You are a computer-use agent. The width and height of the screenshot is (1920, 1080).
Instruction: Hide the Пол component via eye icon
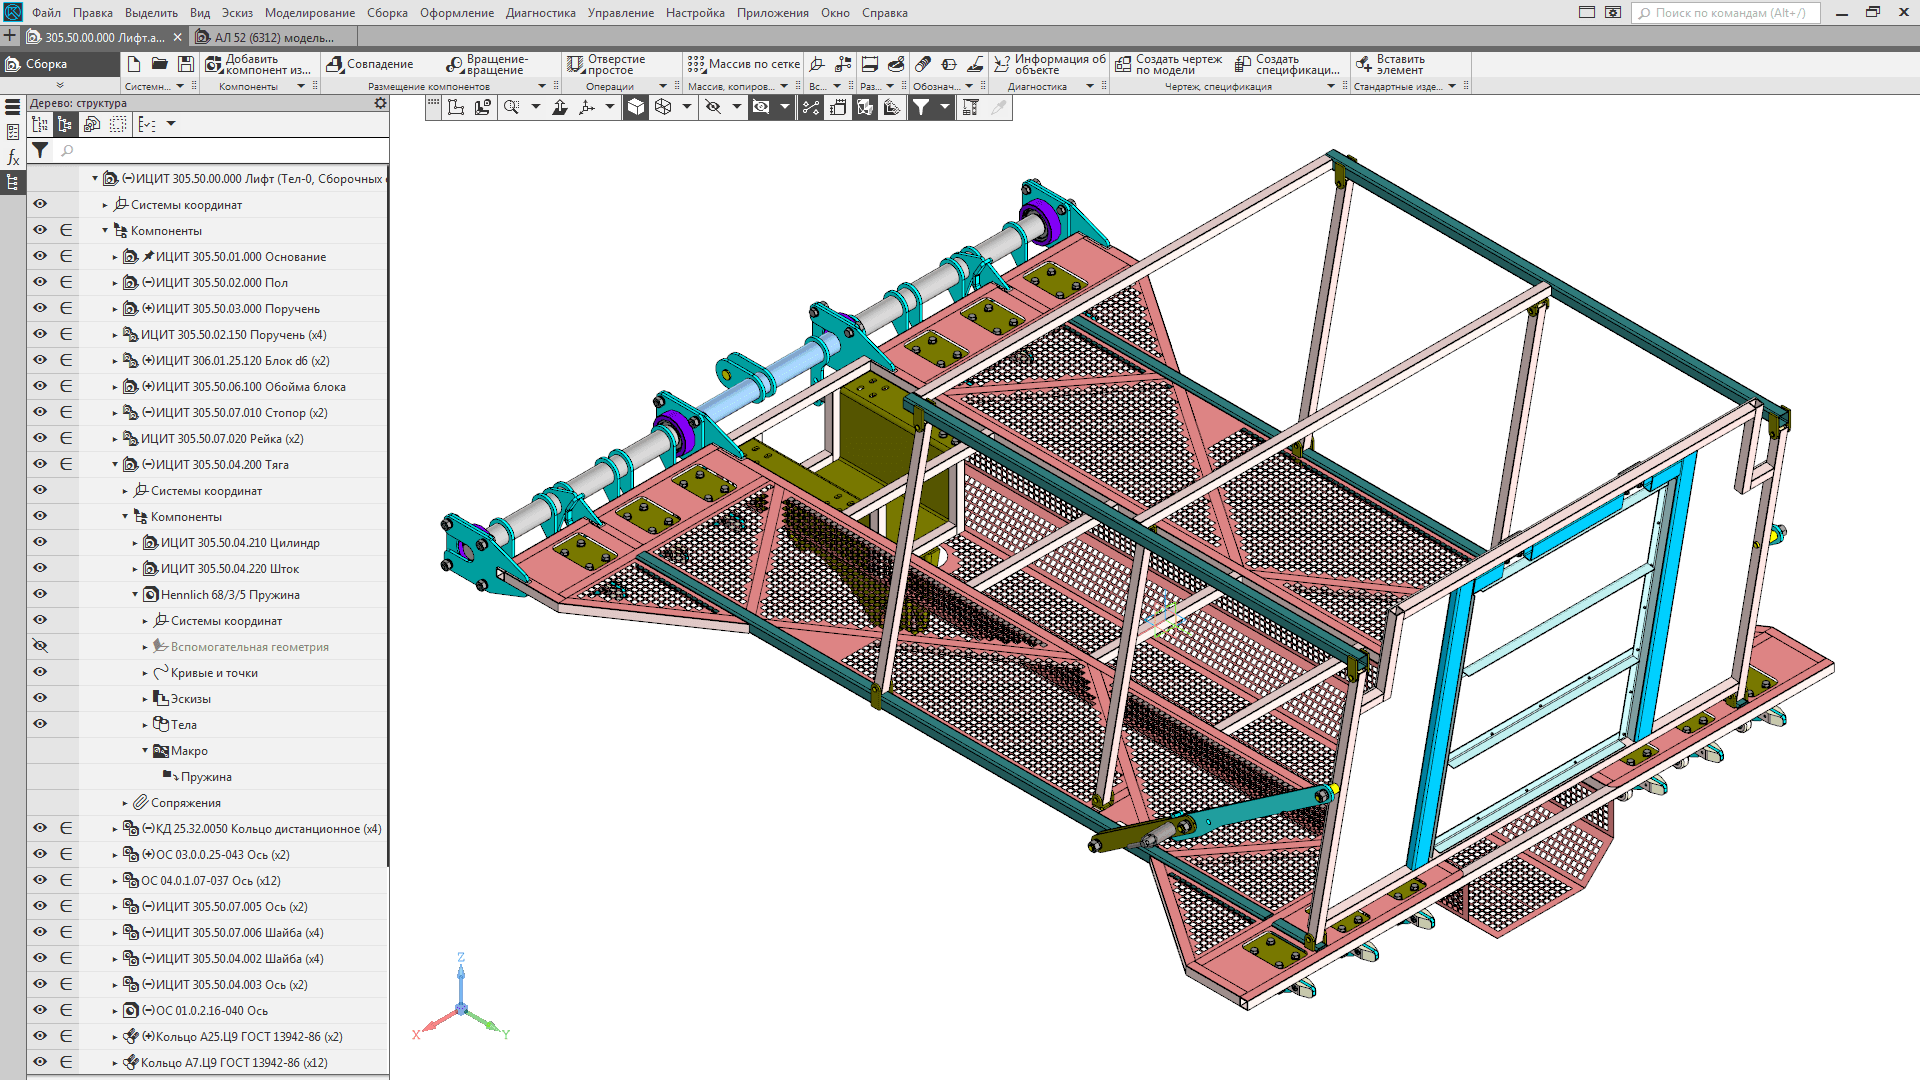coord(40,282)
